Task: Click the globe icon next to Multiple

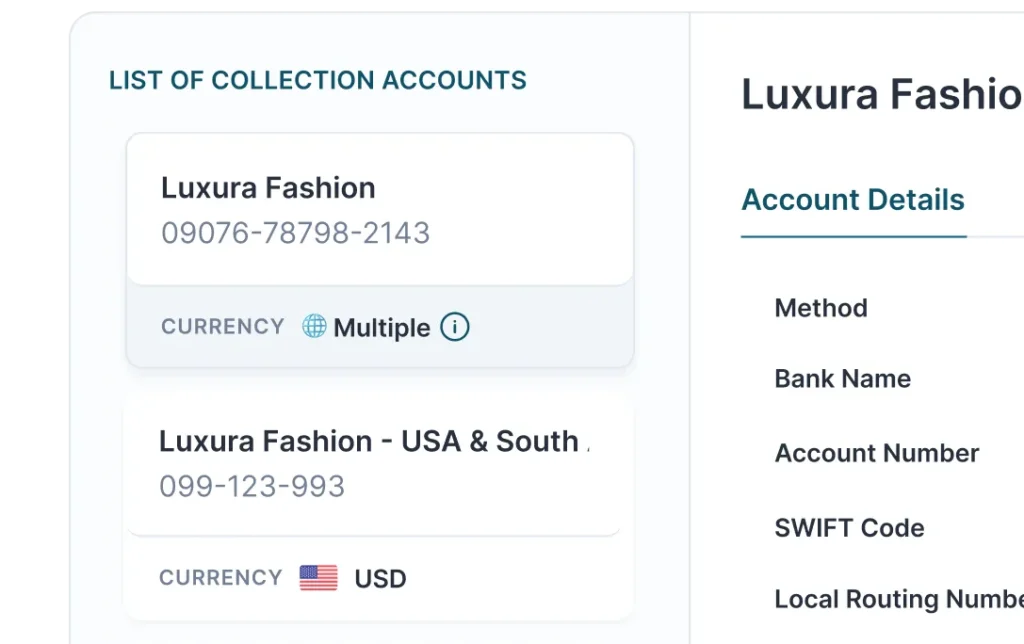Action: pyautogui.click(x=315, y=326)
